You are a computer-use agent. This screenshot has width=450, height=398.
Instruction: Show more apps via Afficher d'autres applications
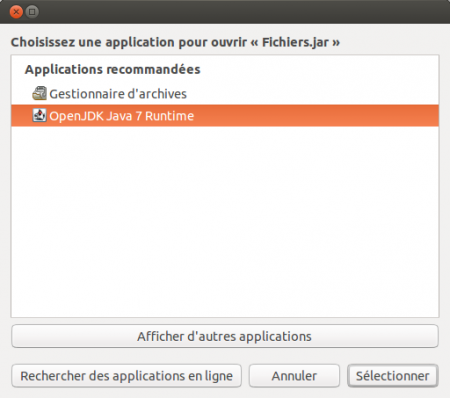pos(225,336)
